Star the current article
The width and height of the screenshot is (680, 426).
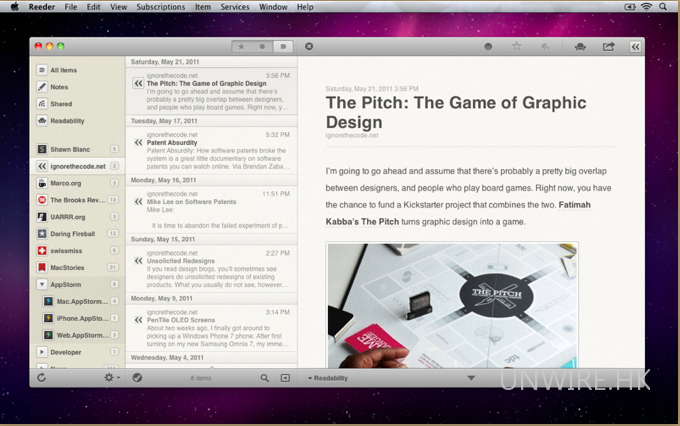click(x=516, y=46)
